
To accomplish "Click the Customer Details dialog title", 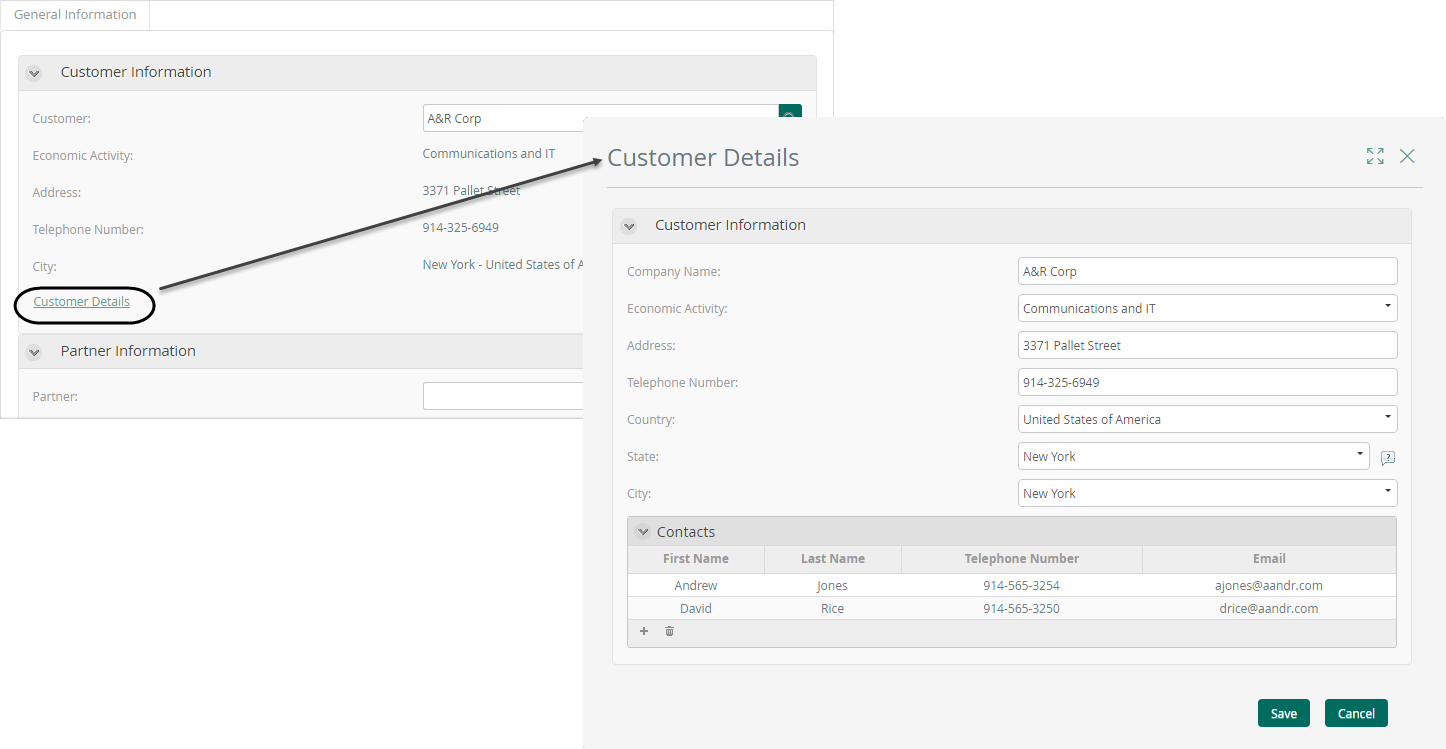I will pyautogui.click(x=703, y=158).
